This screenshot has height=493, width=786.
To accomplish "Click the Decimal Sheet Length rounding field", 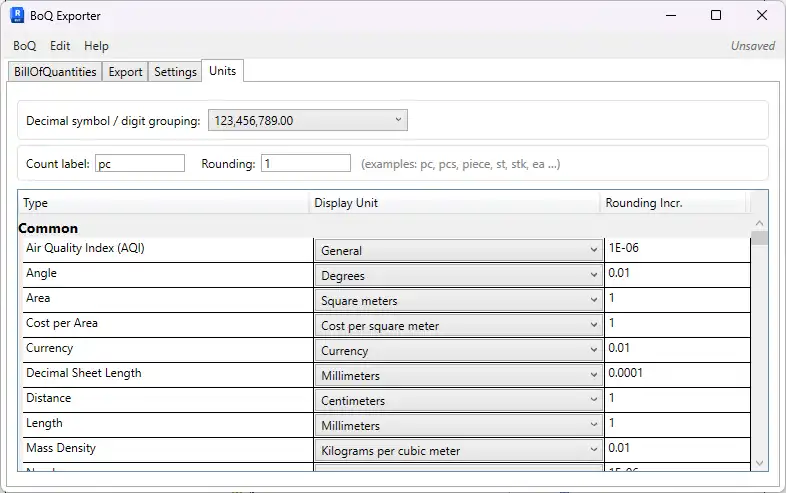I will pos(676,374).
